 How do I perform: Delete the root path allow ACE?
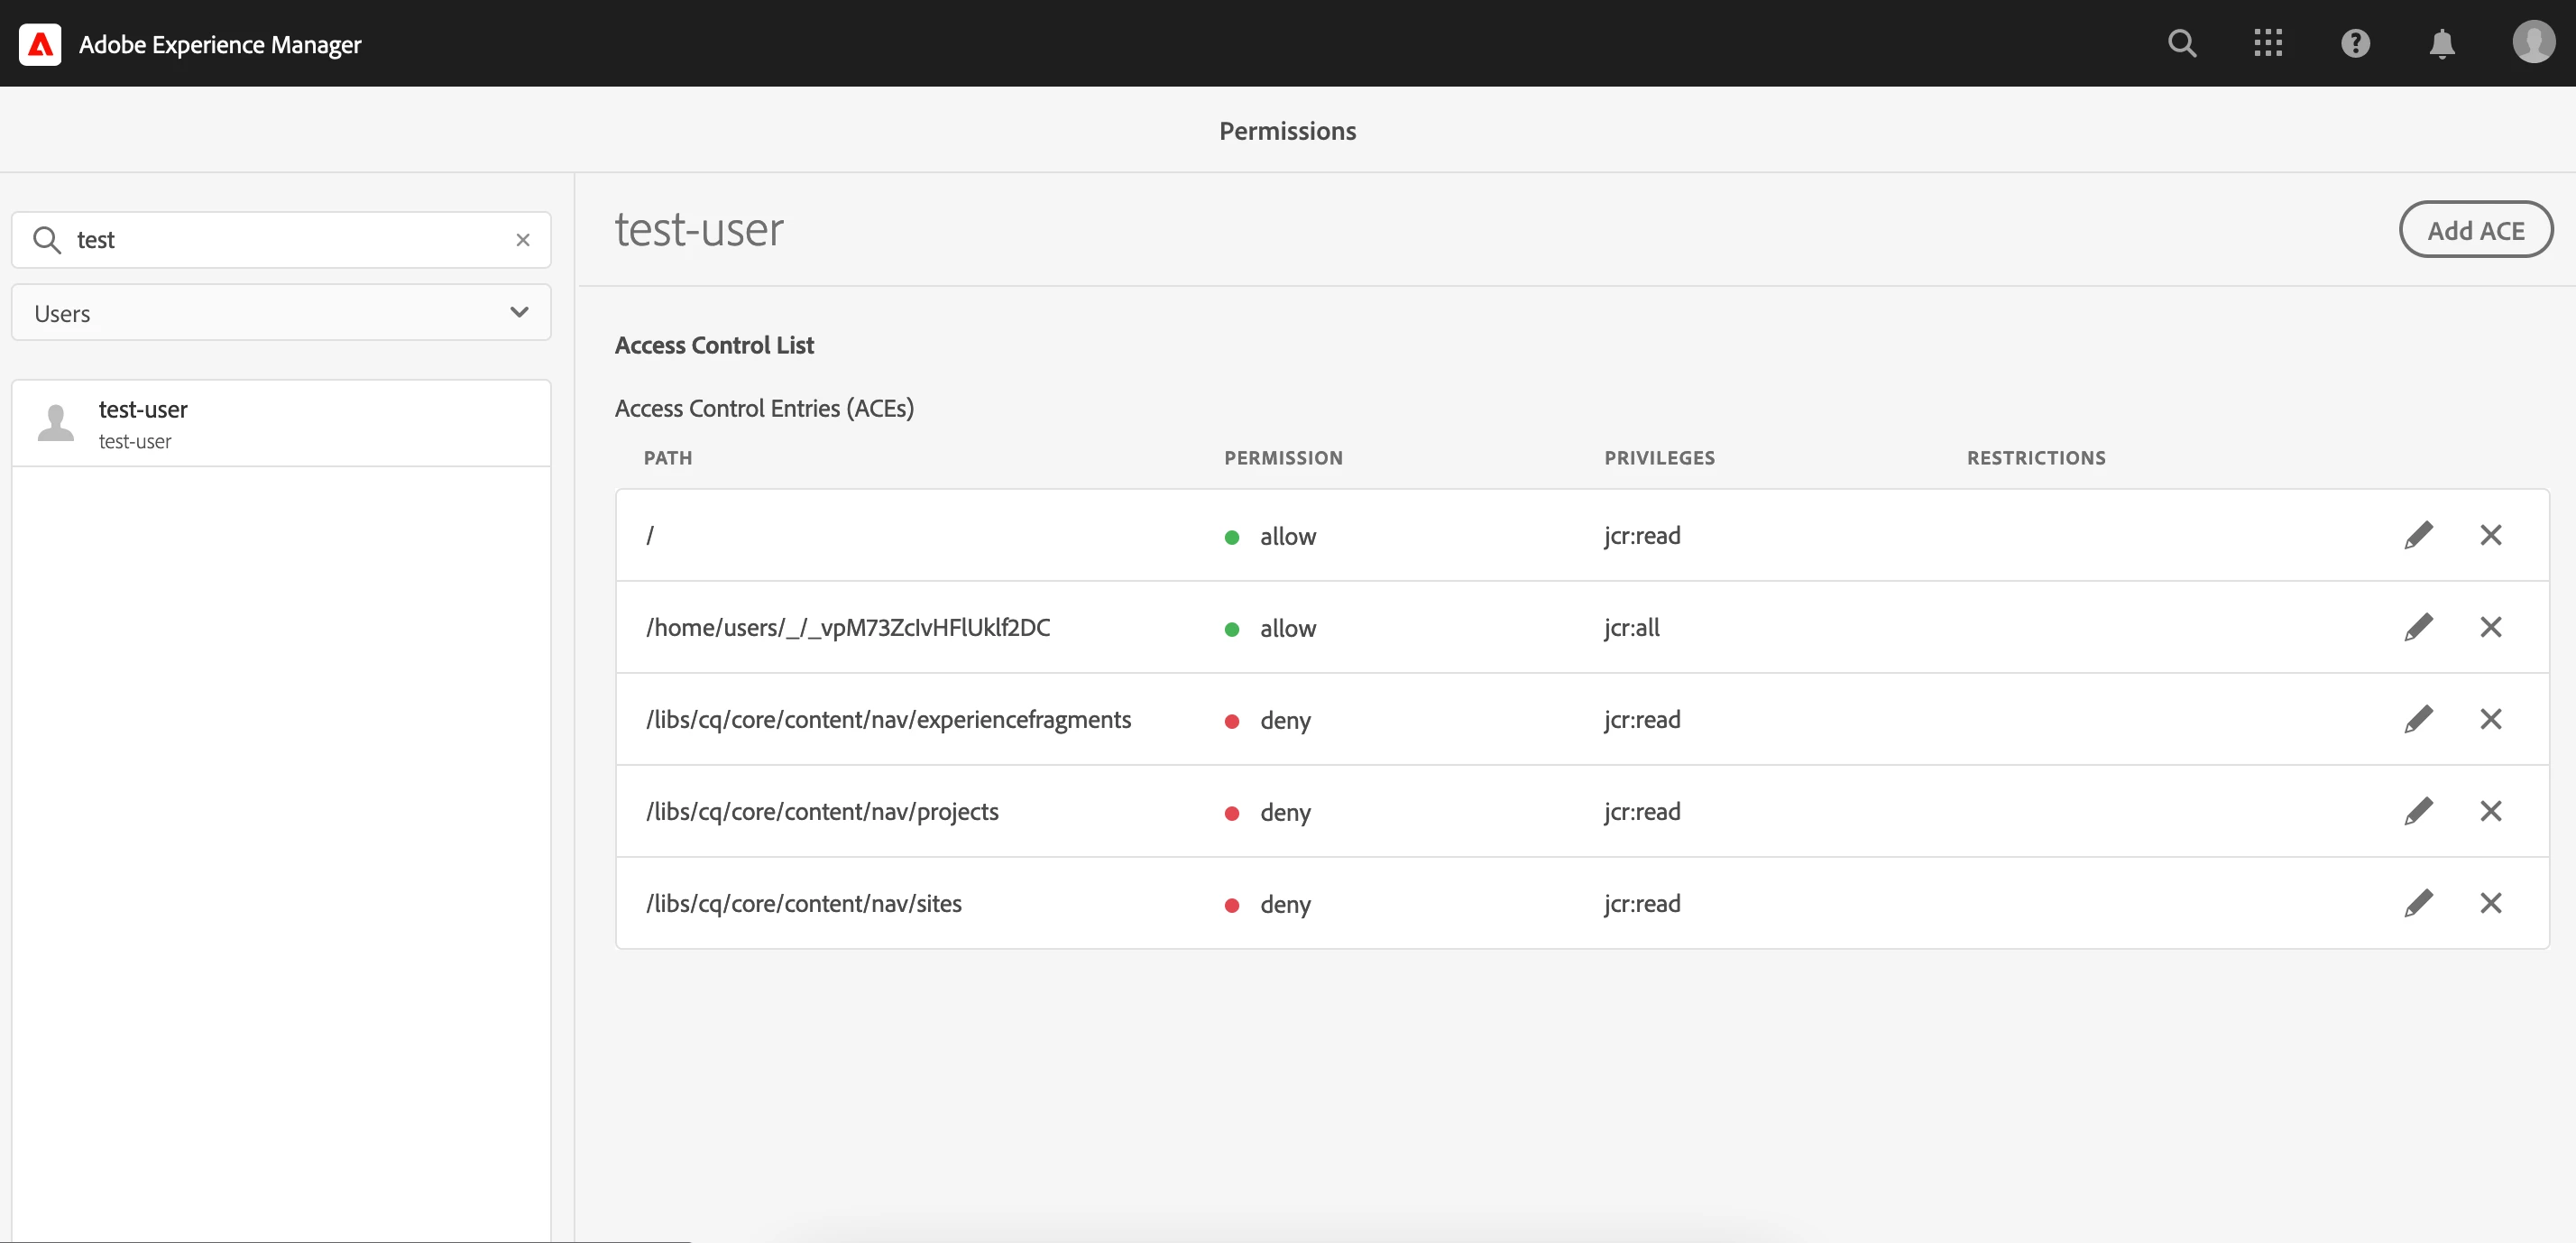tap(2490, 535)
